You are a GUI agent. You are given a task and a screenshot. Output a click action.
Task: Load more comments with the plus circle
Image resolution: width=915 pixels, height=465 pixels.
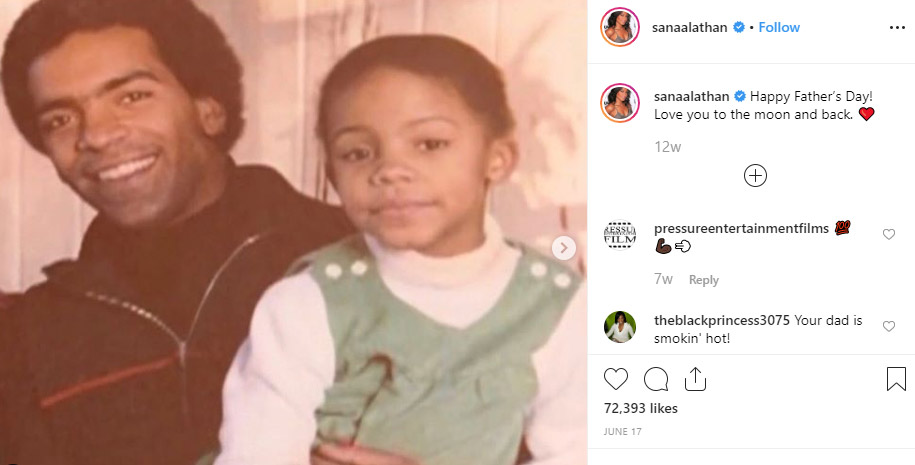(x=755, y=176)
